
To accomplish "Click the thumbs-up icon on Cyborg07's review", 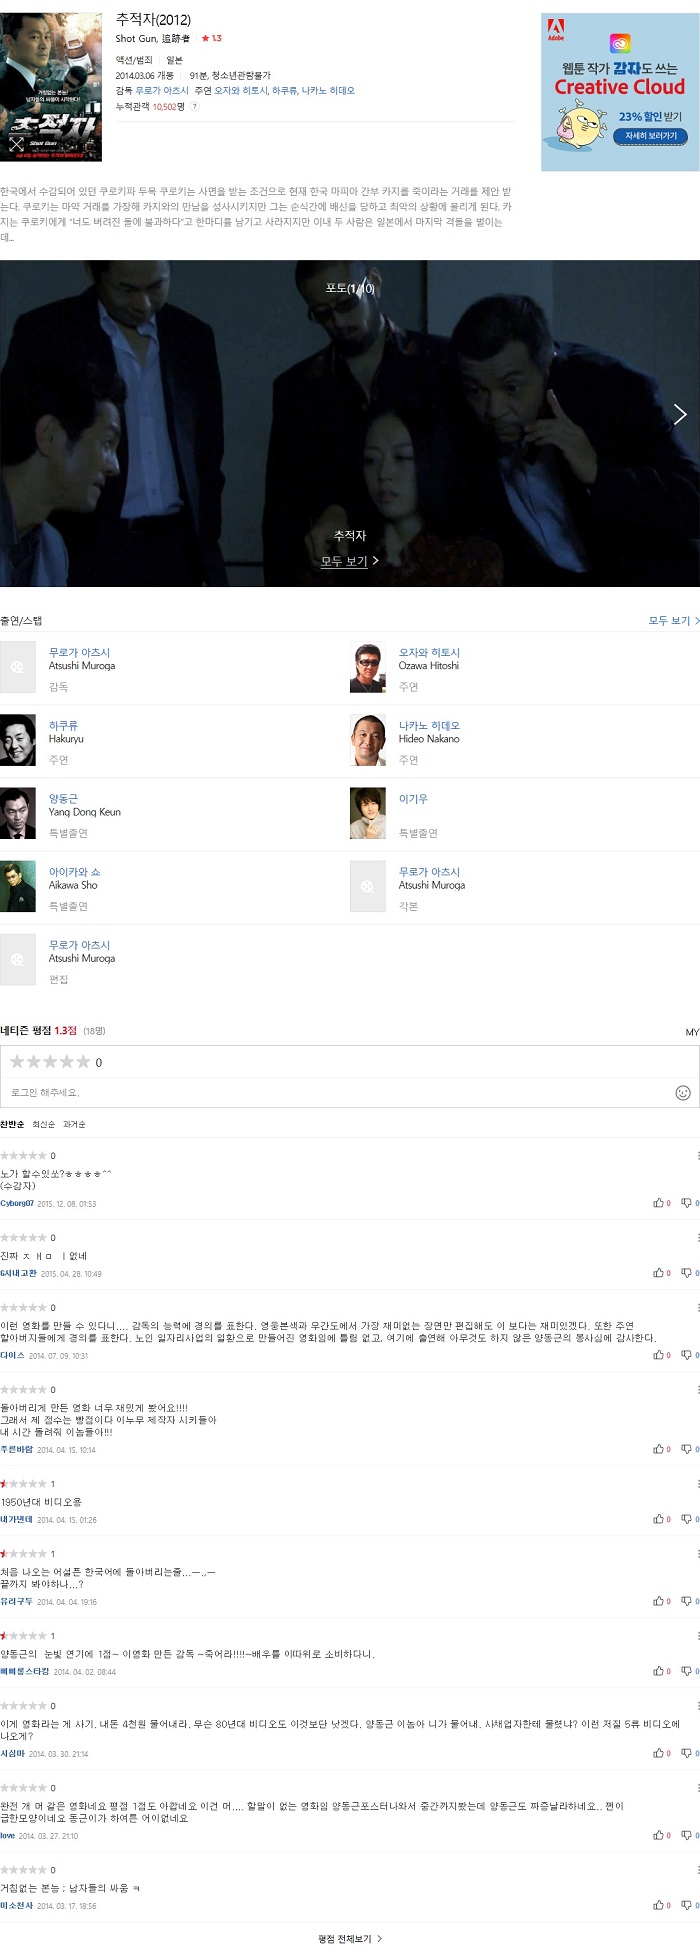I will (x=659, y=1203).
